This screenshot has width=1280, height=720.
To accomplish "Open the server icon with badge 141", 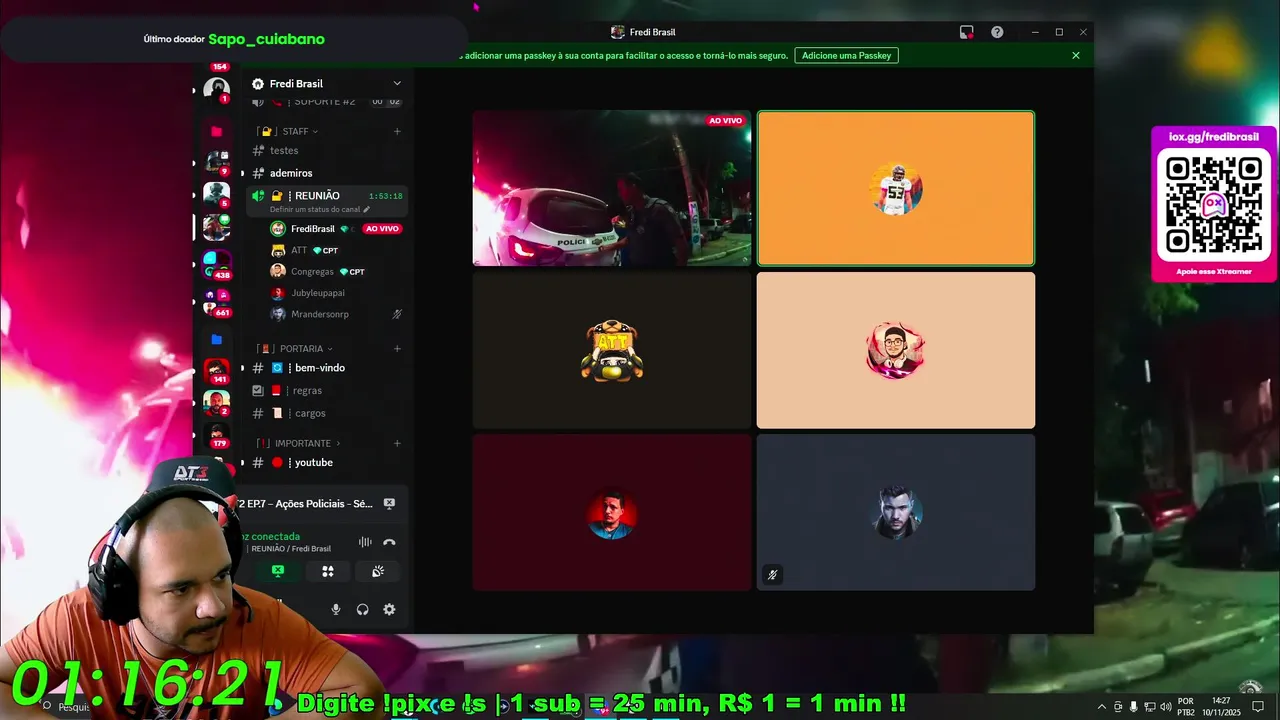I will tap(216, 371).
